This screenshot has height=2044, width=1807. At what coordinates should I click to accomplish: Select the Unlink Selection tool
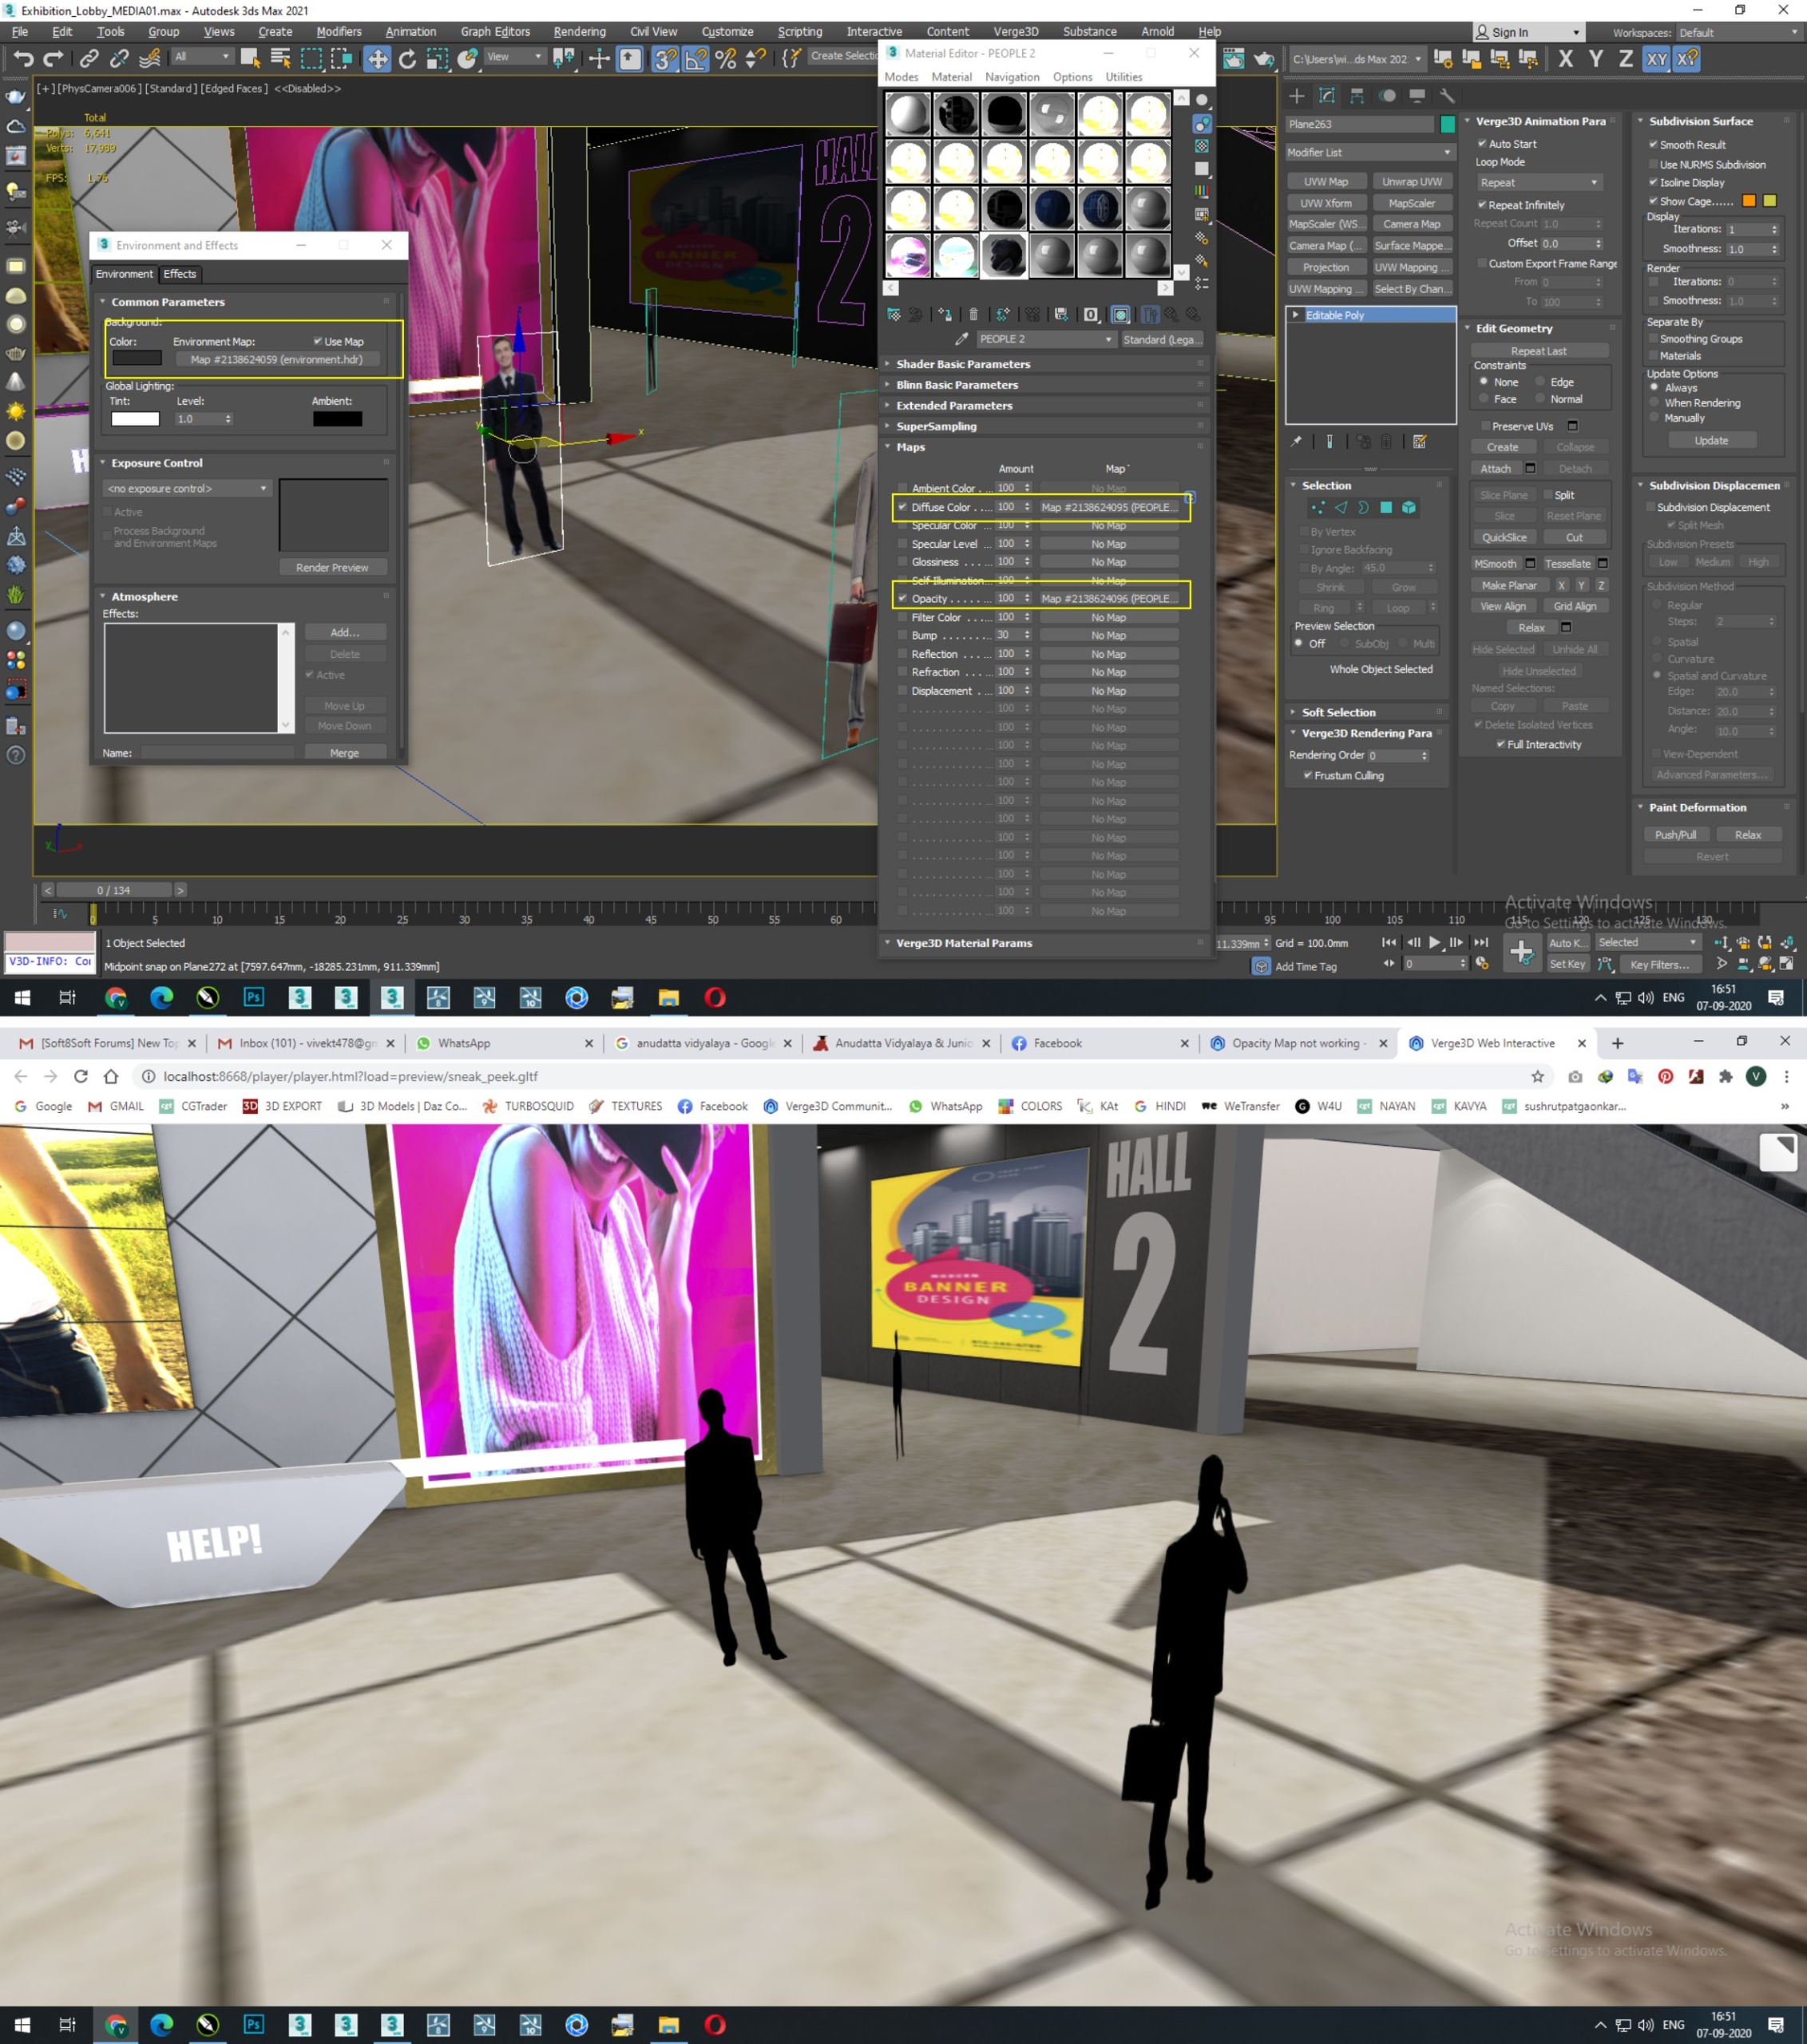pos(119,58)
